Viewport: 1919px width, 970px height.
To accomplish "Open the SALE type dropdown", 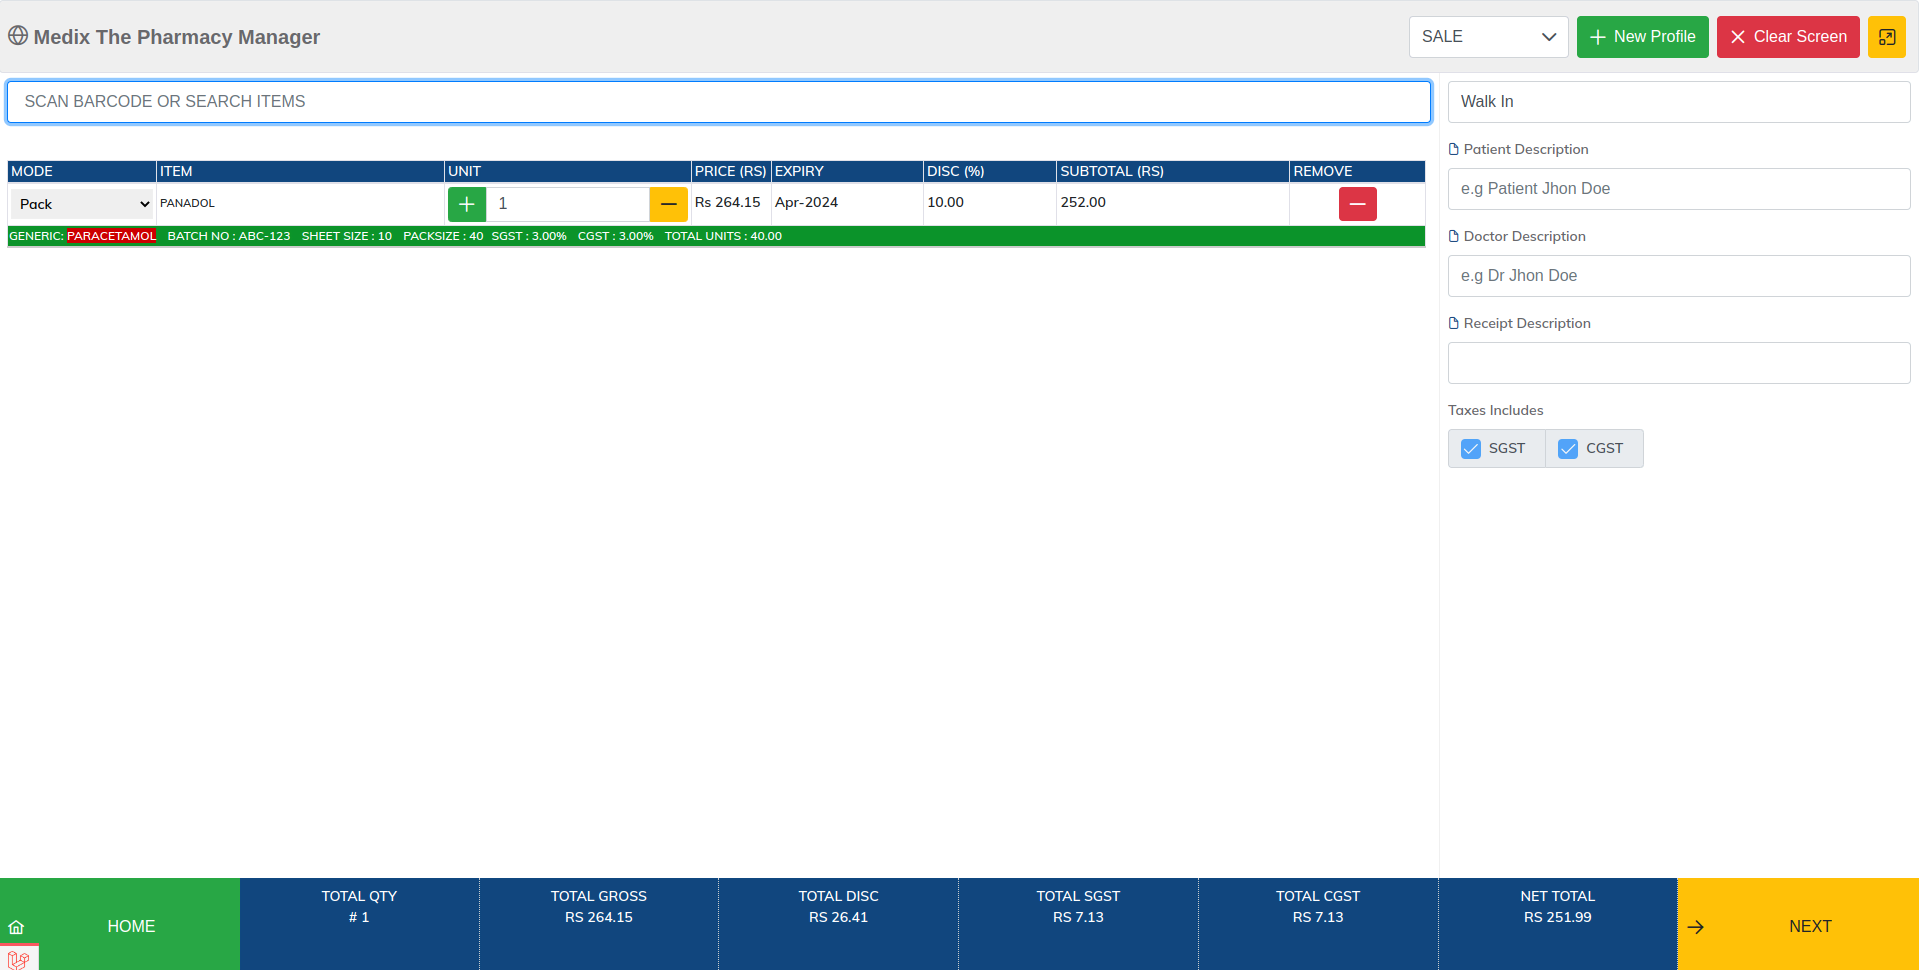I will click(1488, 37).
